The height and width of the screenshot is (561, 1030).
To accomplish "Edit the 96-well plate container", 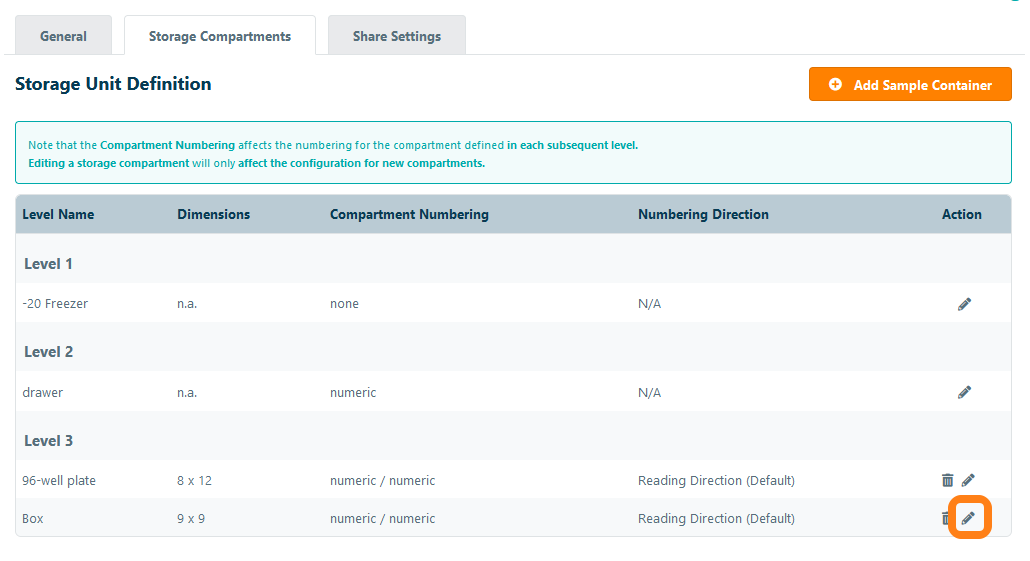I will (968, 481).
